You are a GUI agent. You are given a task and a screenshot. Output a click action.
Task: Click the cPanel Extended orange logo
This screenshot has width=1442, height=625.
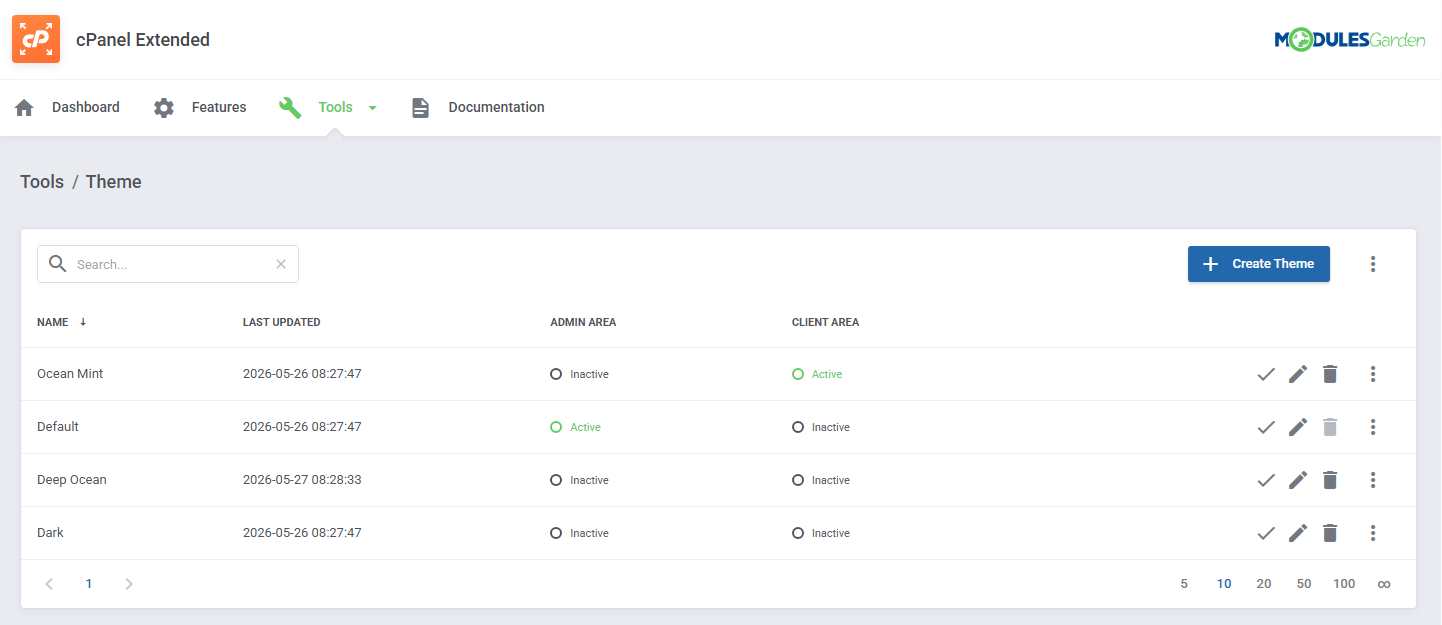(36, 39)
